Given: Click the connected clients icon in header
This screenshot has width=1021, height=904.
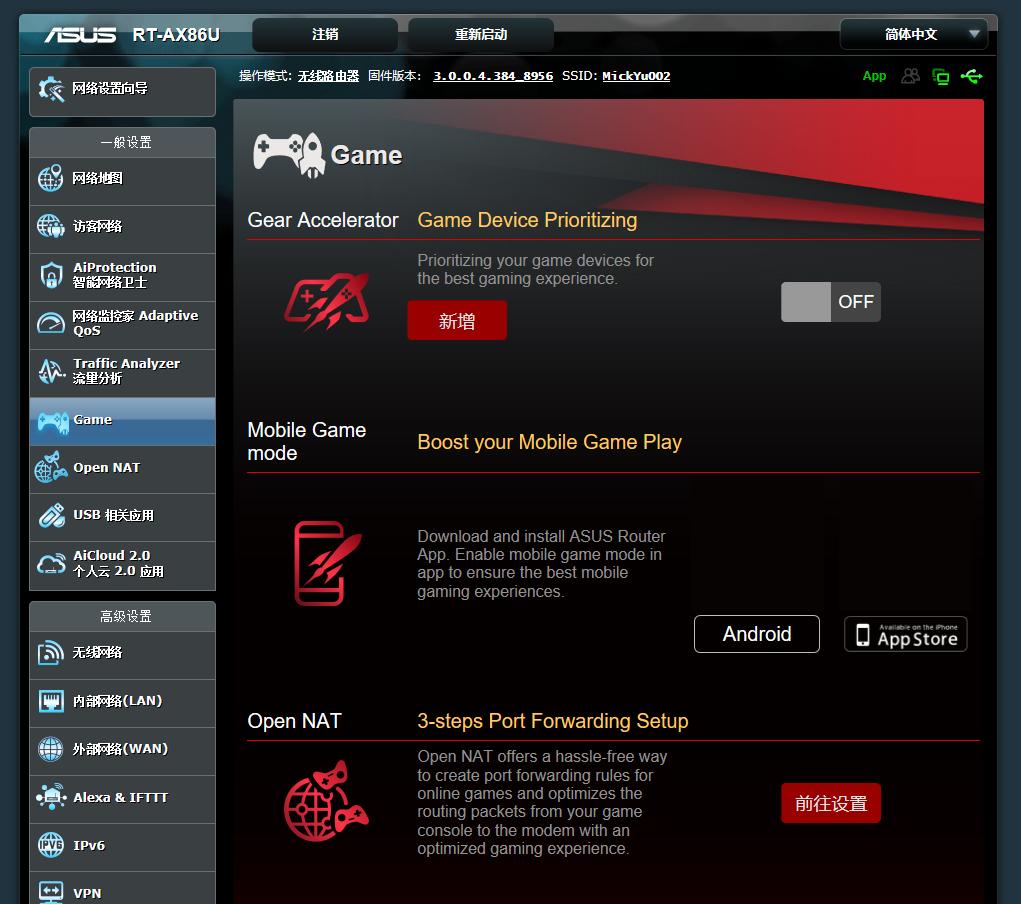Looking at the screenshot, I should pos(910,76).
